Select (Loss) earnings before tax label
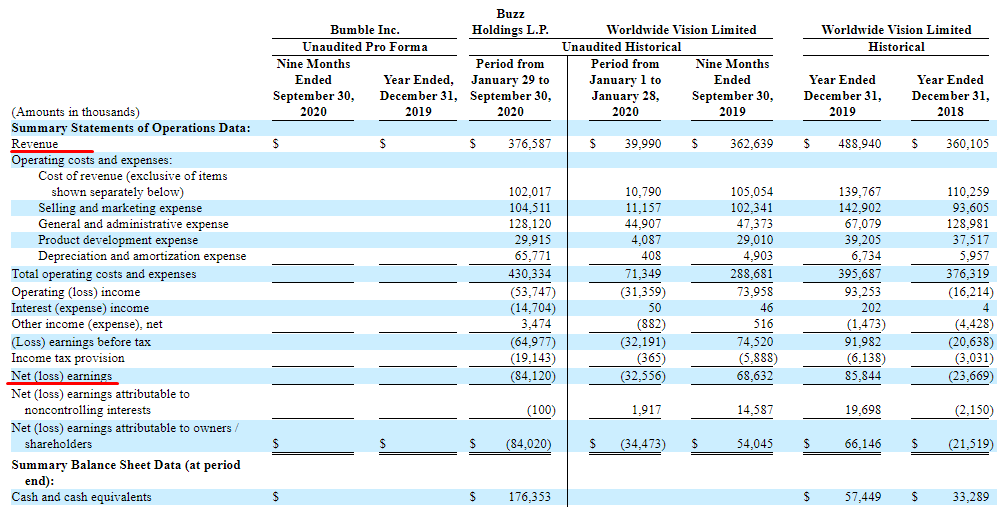Viewport: 1008px width, 507px height. [81, 342]
